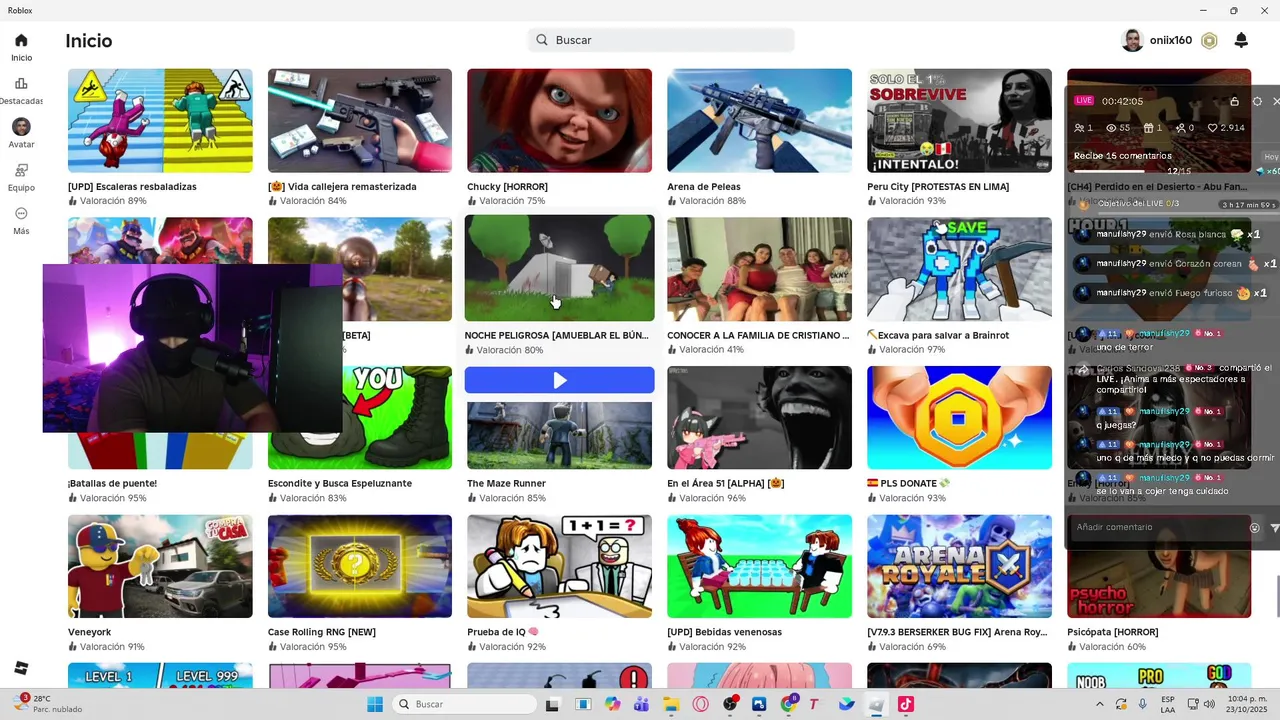Show hidden system tray icons chevron

coord(1100,704)
